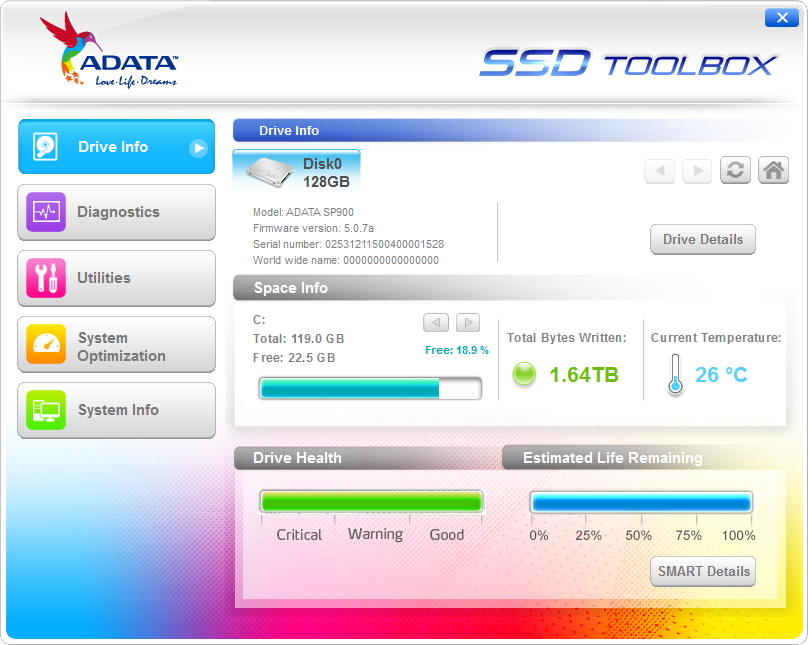808x645 pixels.
Task: Open Diagnostics using the heartbeat icon
Action: click(x=44, y=212)
